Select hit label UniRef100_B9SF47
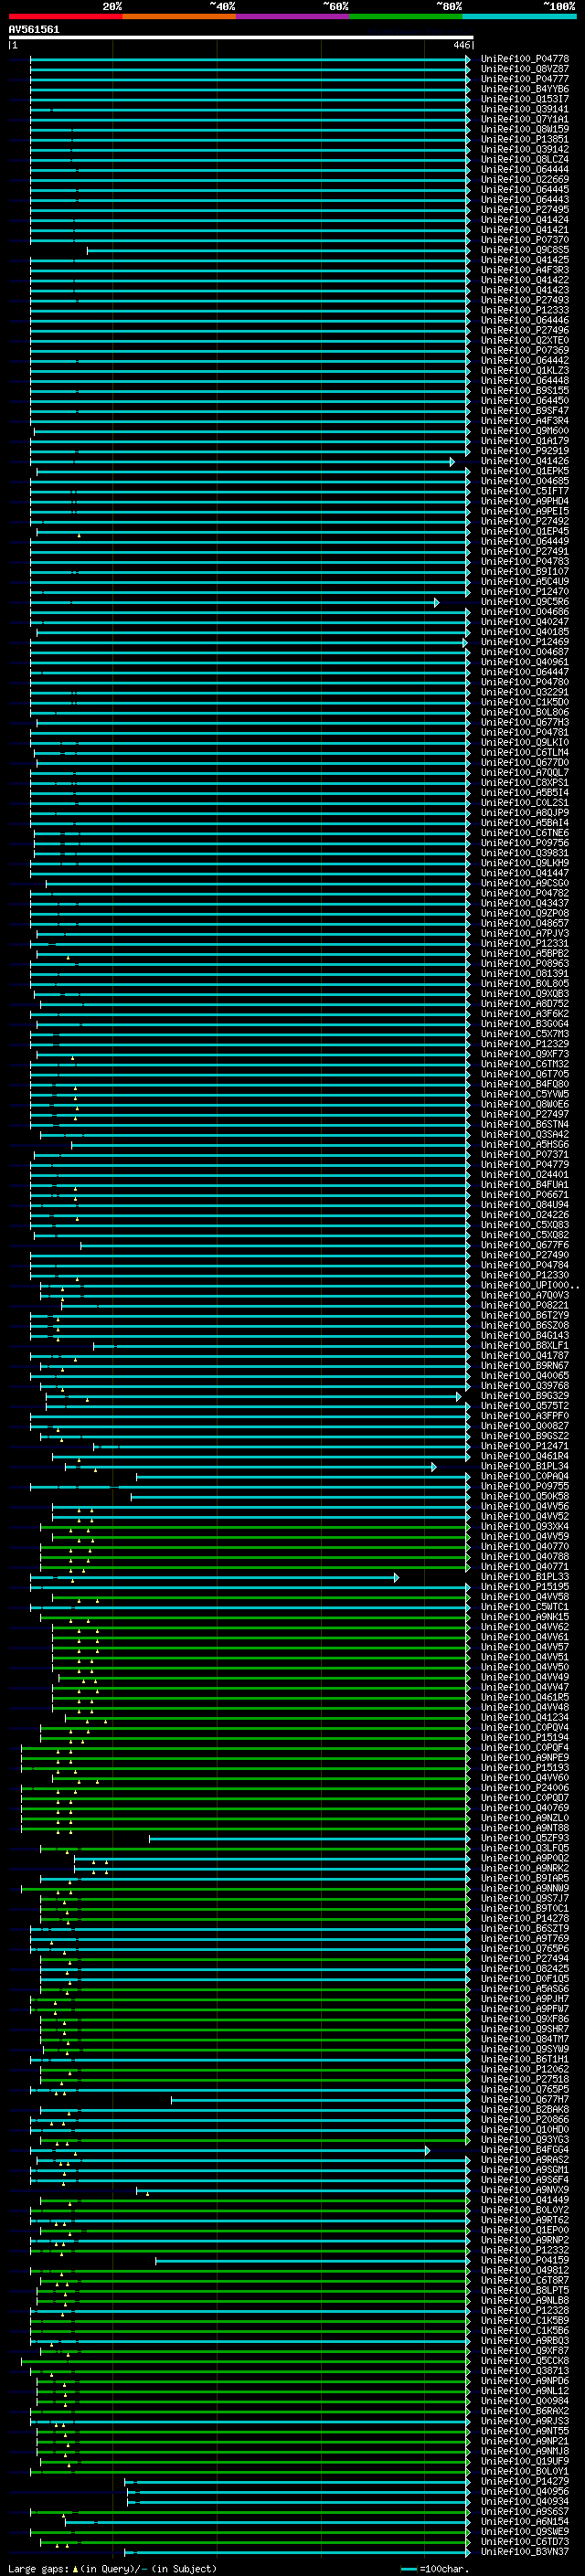Viewport: 585px width, 2576px height. (x=525, y=411)
